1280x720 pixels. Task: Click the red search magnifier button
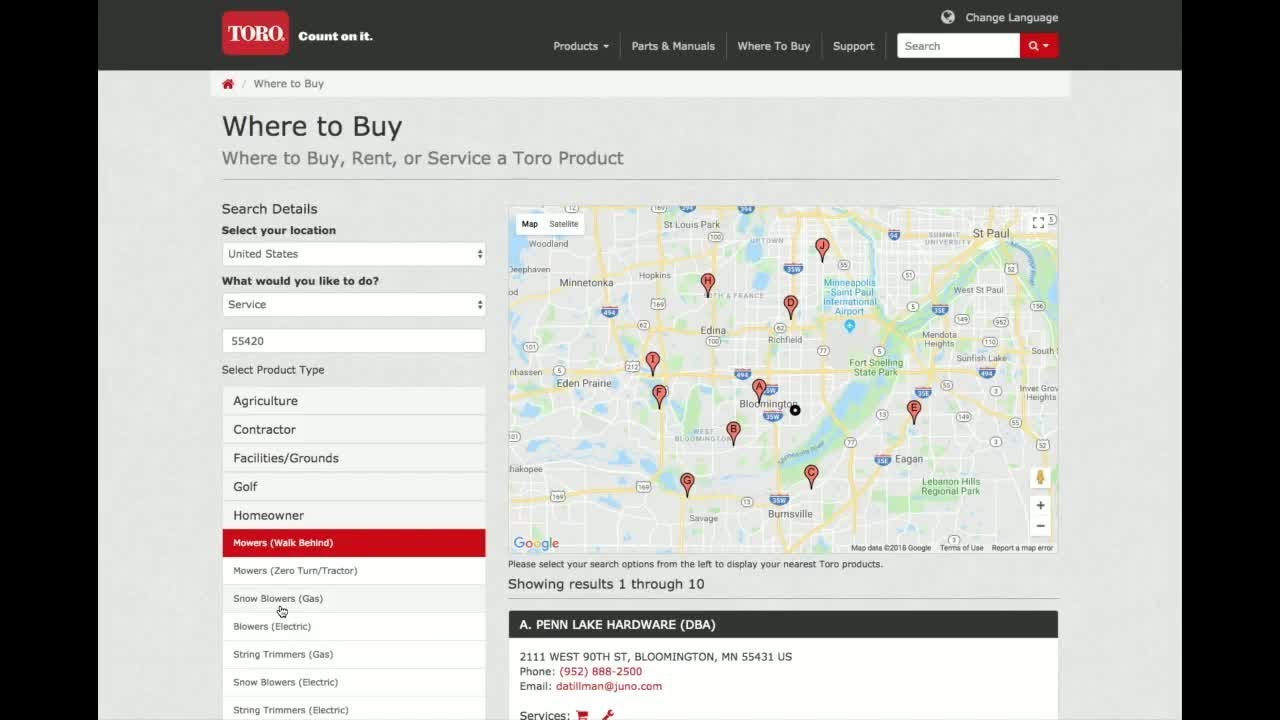coord(1039,46)
